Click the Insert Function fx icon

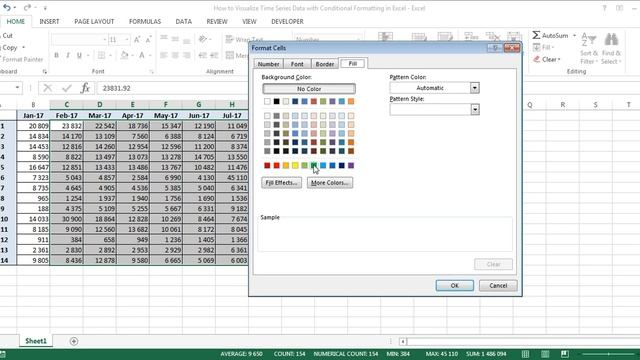tap(85, 88)
